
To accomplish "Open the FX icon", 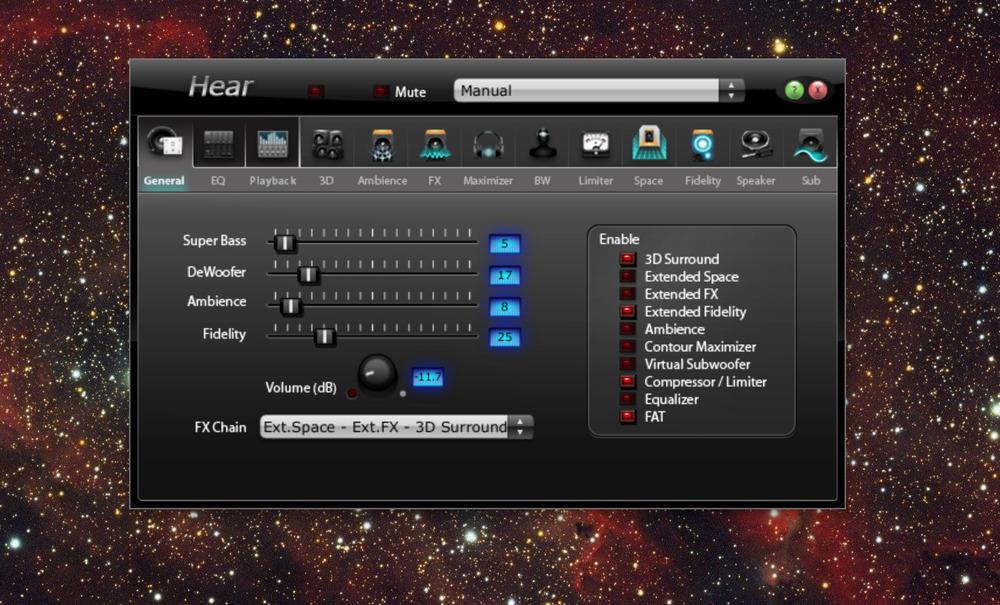I will click(x=435, y=145).
